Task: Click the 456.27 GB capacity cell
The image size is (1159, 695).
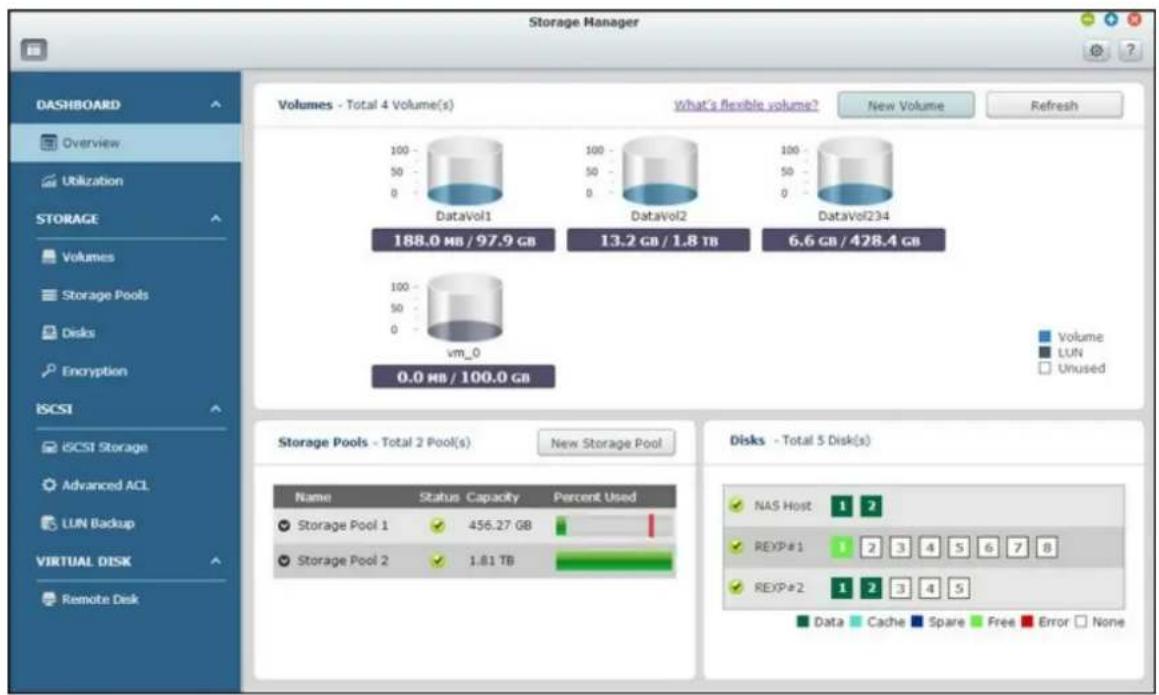Action: coord(500,526)
